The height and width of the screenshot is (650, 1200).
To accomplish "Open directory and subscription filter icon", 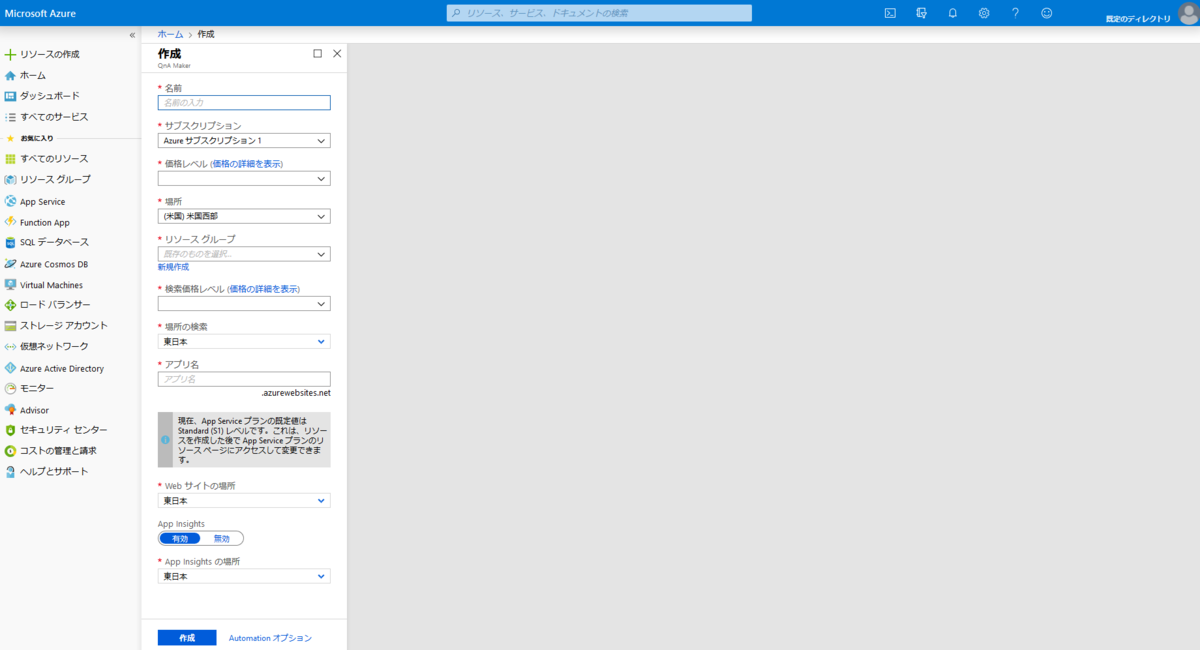I will 921,13.
